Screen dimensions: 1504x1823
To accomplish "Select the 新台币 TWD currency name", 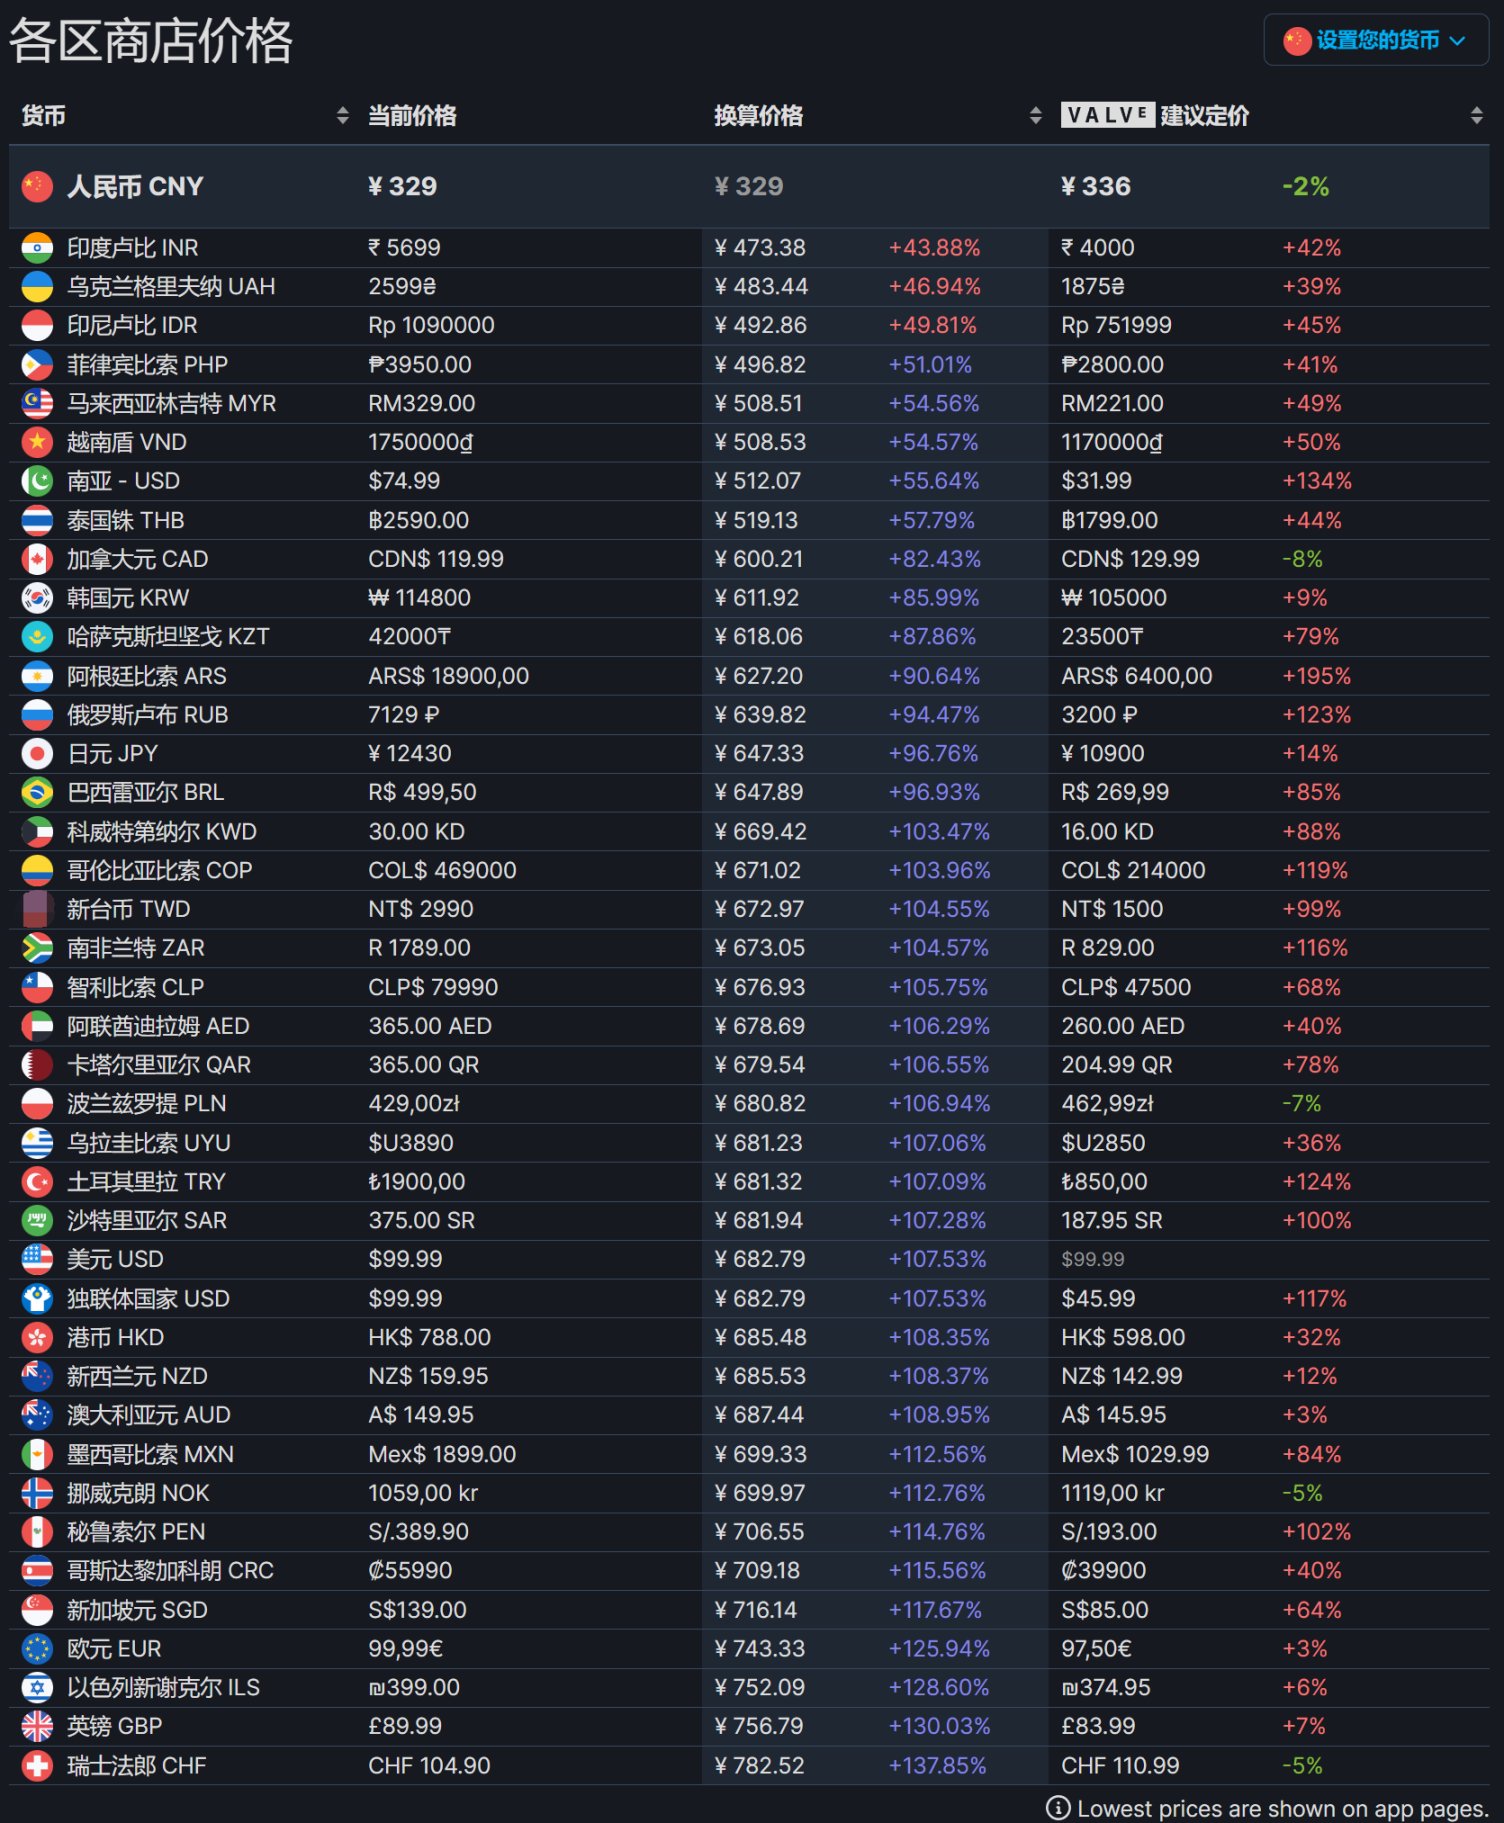I will click(x=128, y=910).
